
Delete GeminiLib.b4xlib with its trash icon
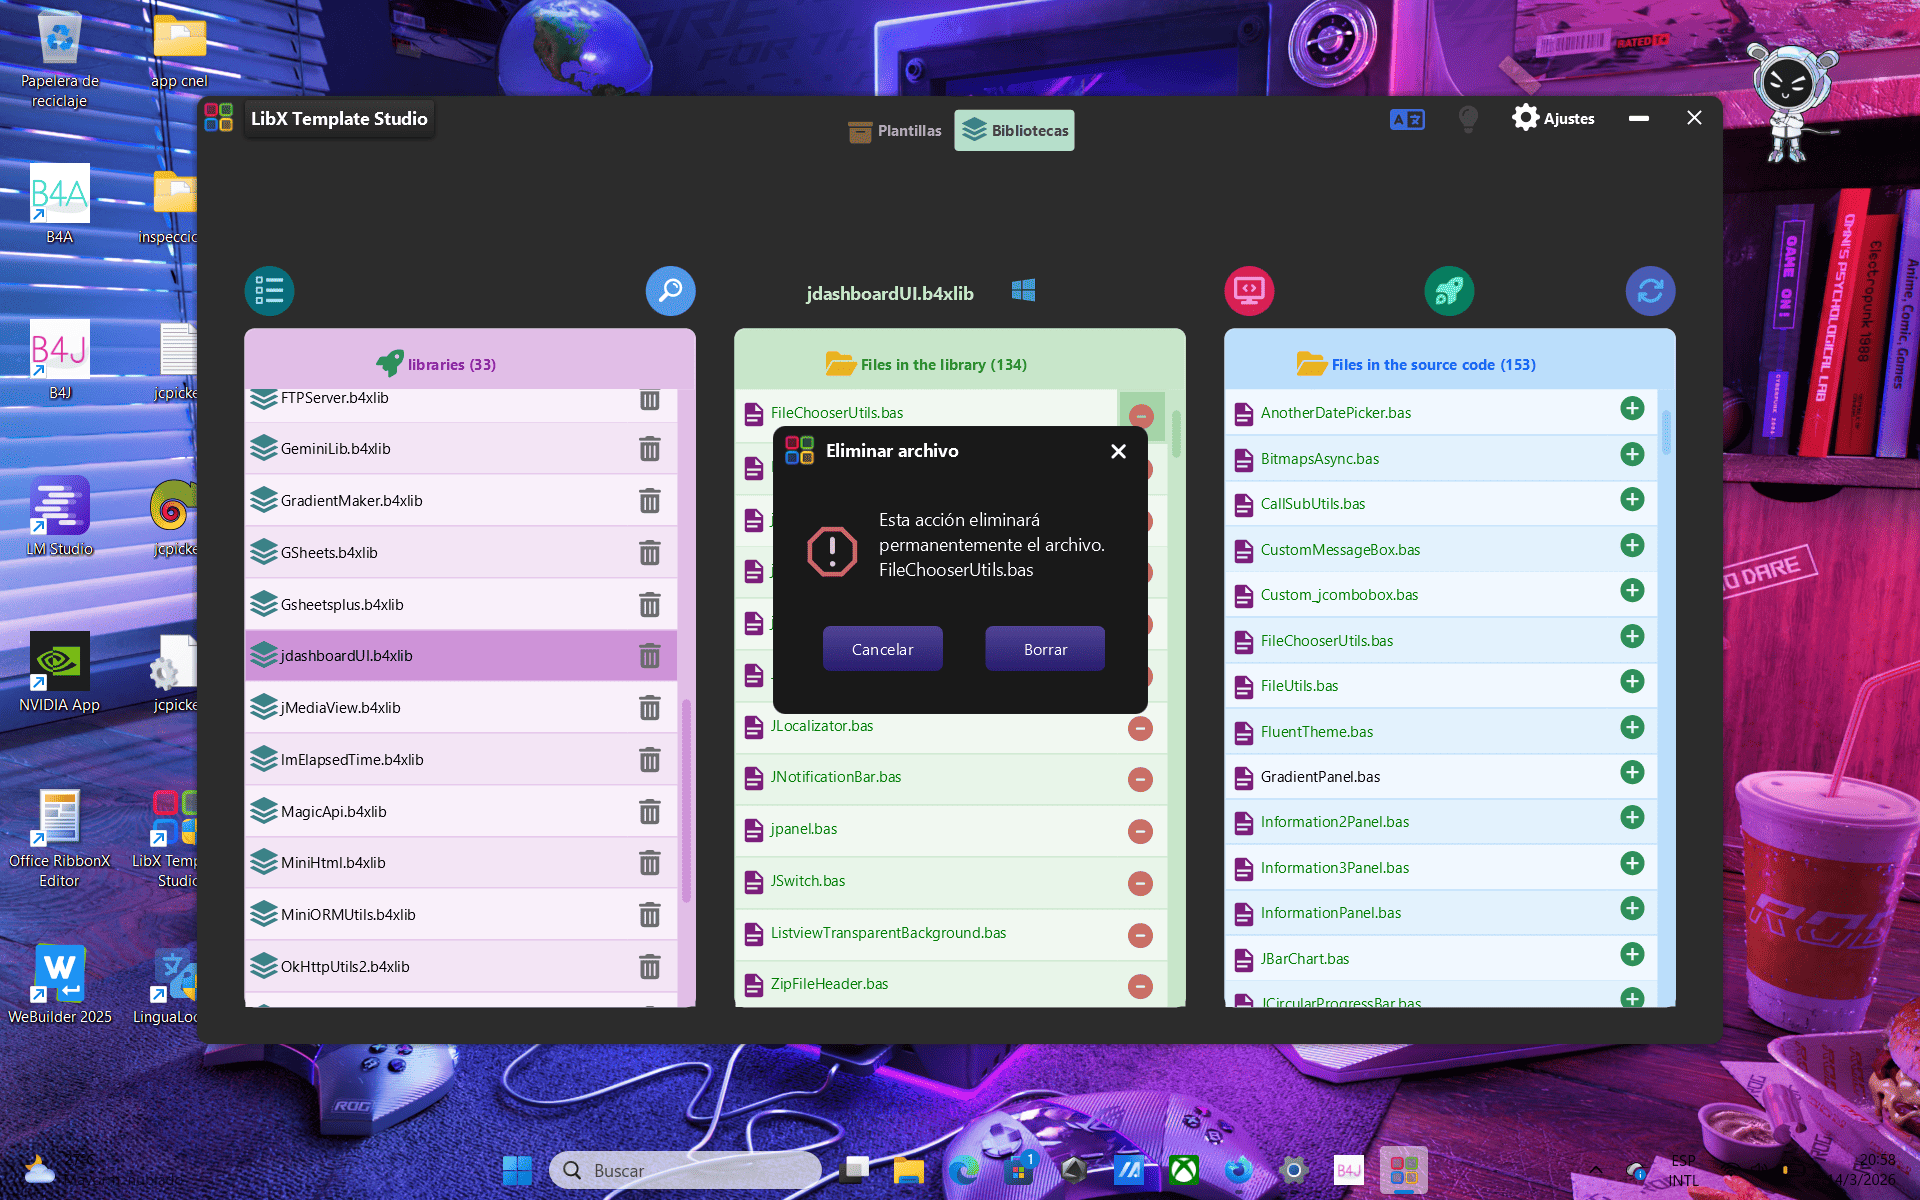click(x=650, y=449)
